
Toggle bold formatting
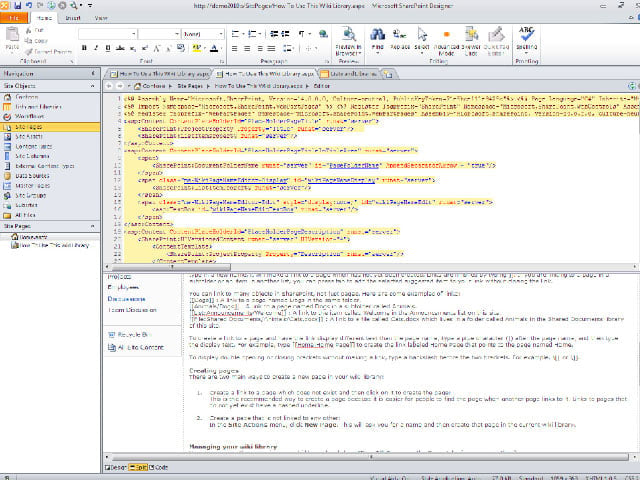pyautogui.click(x=84, y=48)
